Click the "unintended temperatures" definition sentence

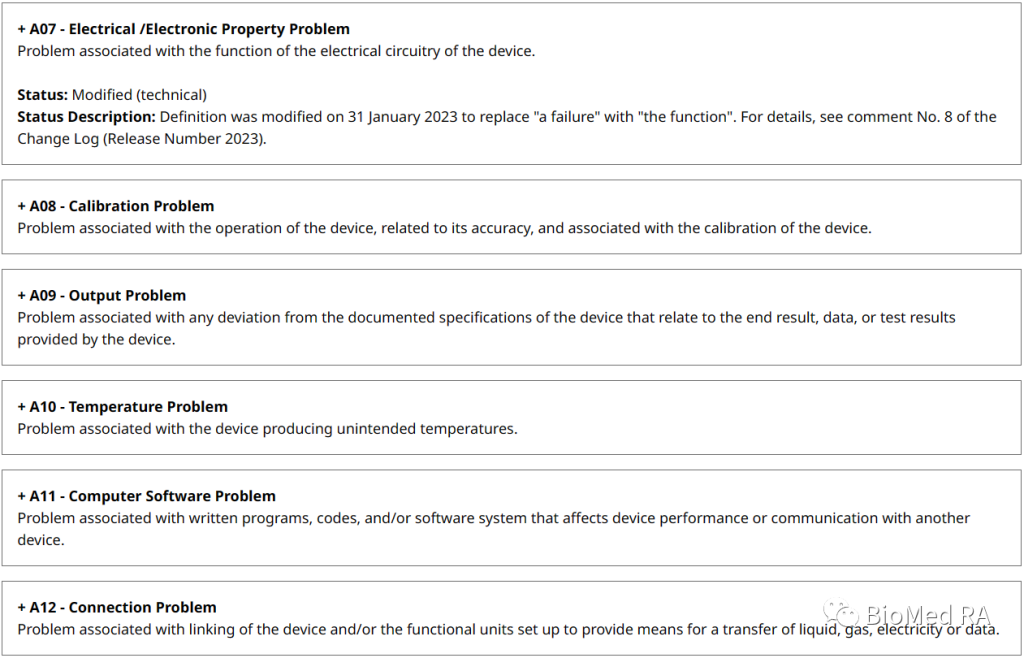[x=267, y=429]
